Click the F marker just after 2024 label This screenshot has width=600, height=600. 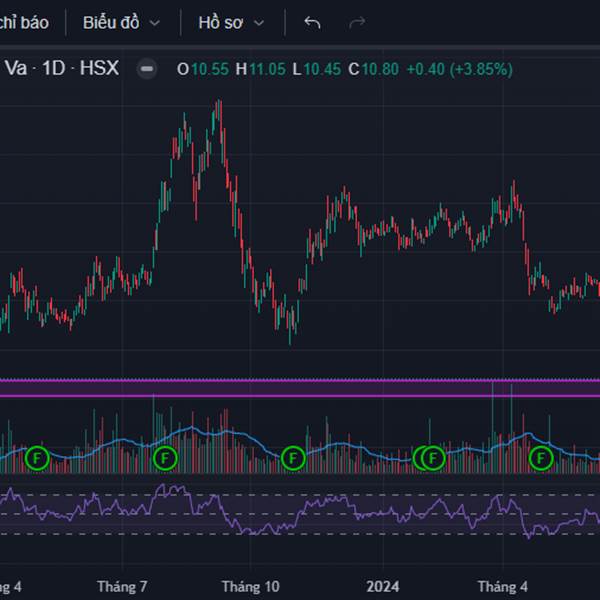[433, 458]
